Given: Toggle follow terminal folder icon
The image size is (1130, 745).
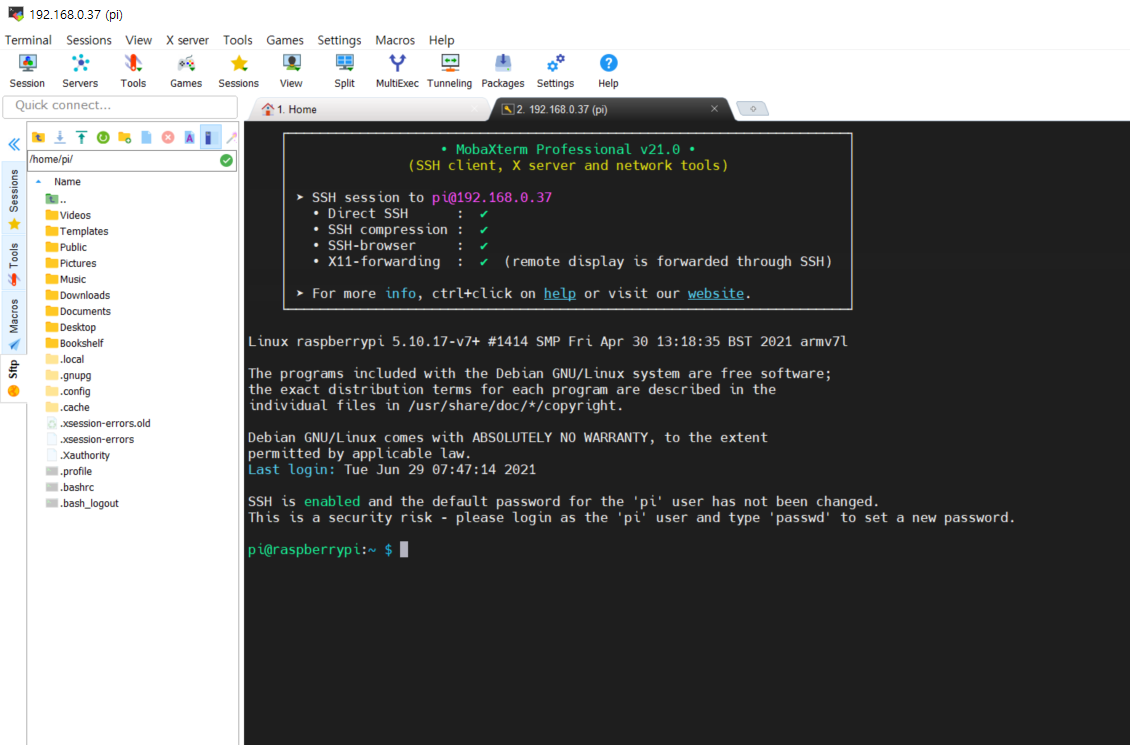Looking at the screenshot, I should (210, 137).
